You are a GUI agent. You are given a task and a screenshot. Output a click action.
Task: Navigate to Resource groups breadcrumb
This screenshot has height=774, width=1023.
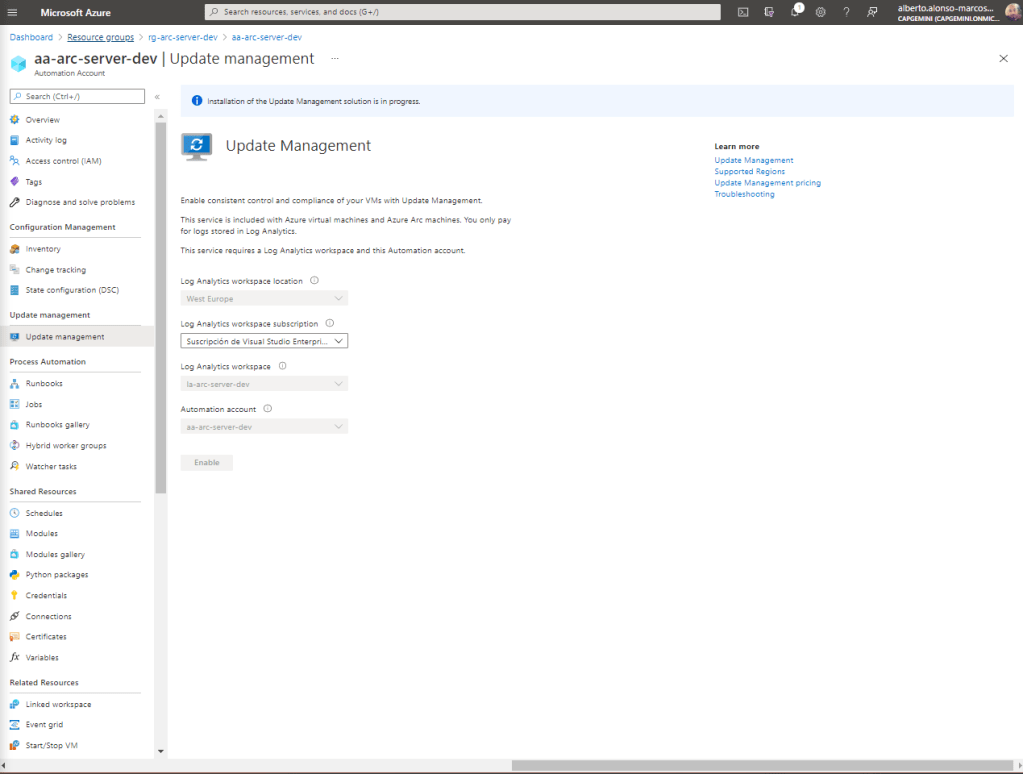[100, 37]
